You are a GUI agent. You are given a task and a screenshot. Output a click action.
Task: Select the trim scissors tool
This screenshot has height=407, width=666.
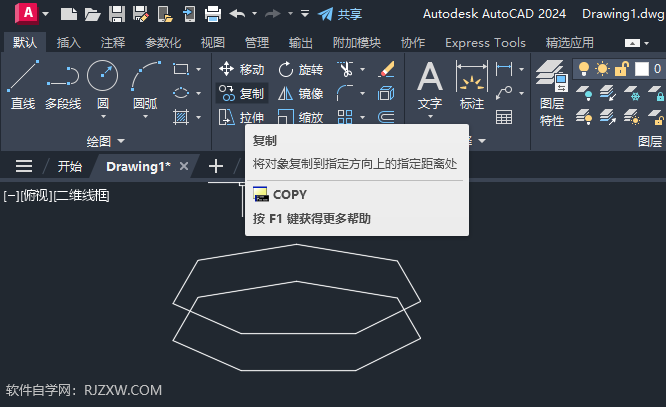click(346, 69)
